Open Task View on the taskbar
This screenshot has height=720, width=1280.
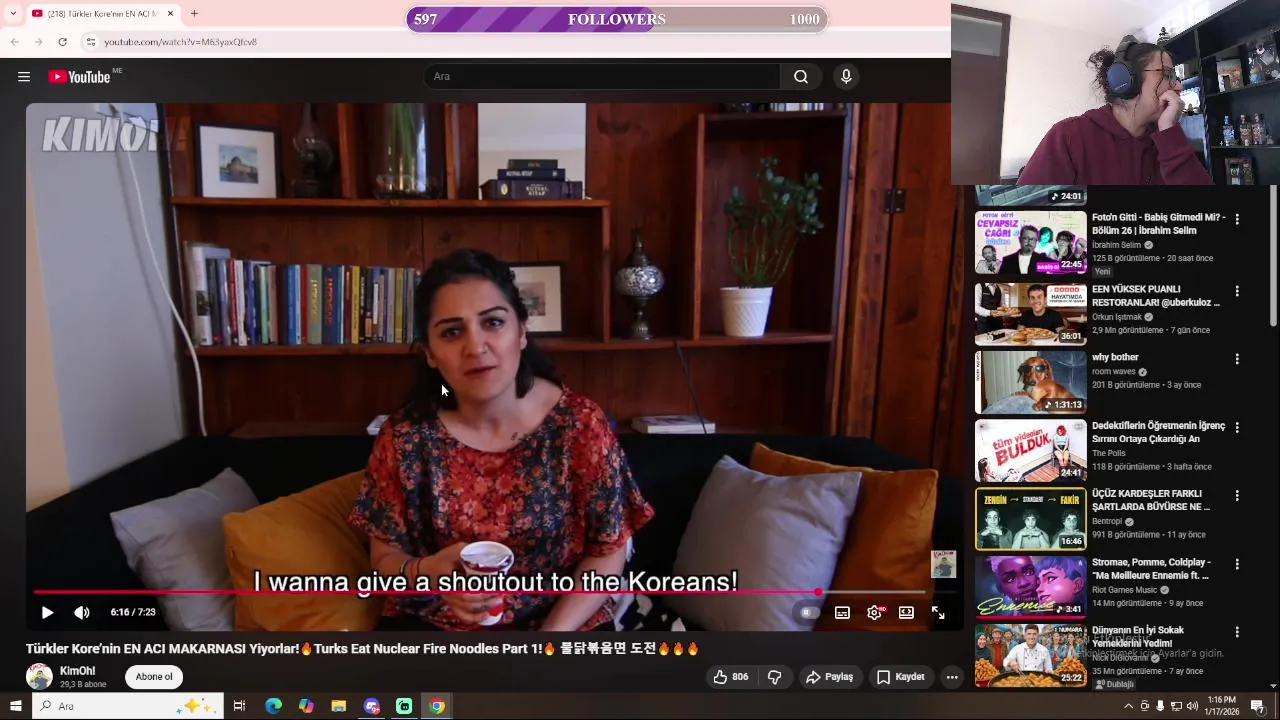[239, 706]
